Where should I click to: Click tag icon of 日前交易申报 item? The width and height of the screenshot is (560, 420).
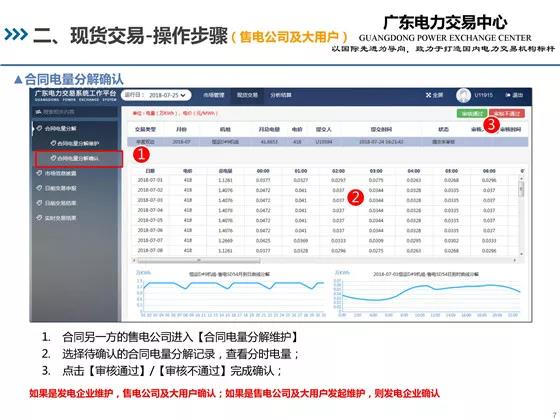pos(39,188)
